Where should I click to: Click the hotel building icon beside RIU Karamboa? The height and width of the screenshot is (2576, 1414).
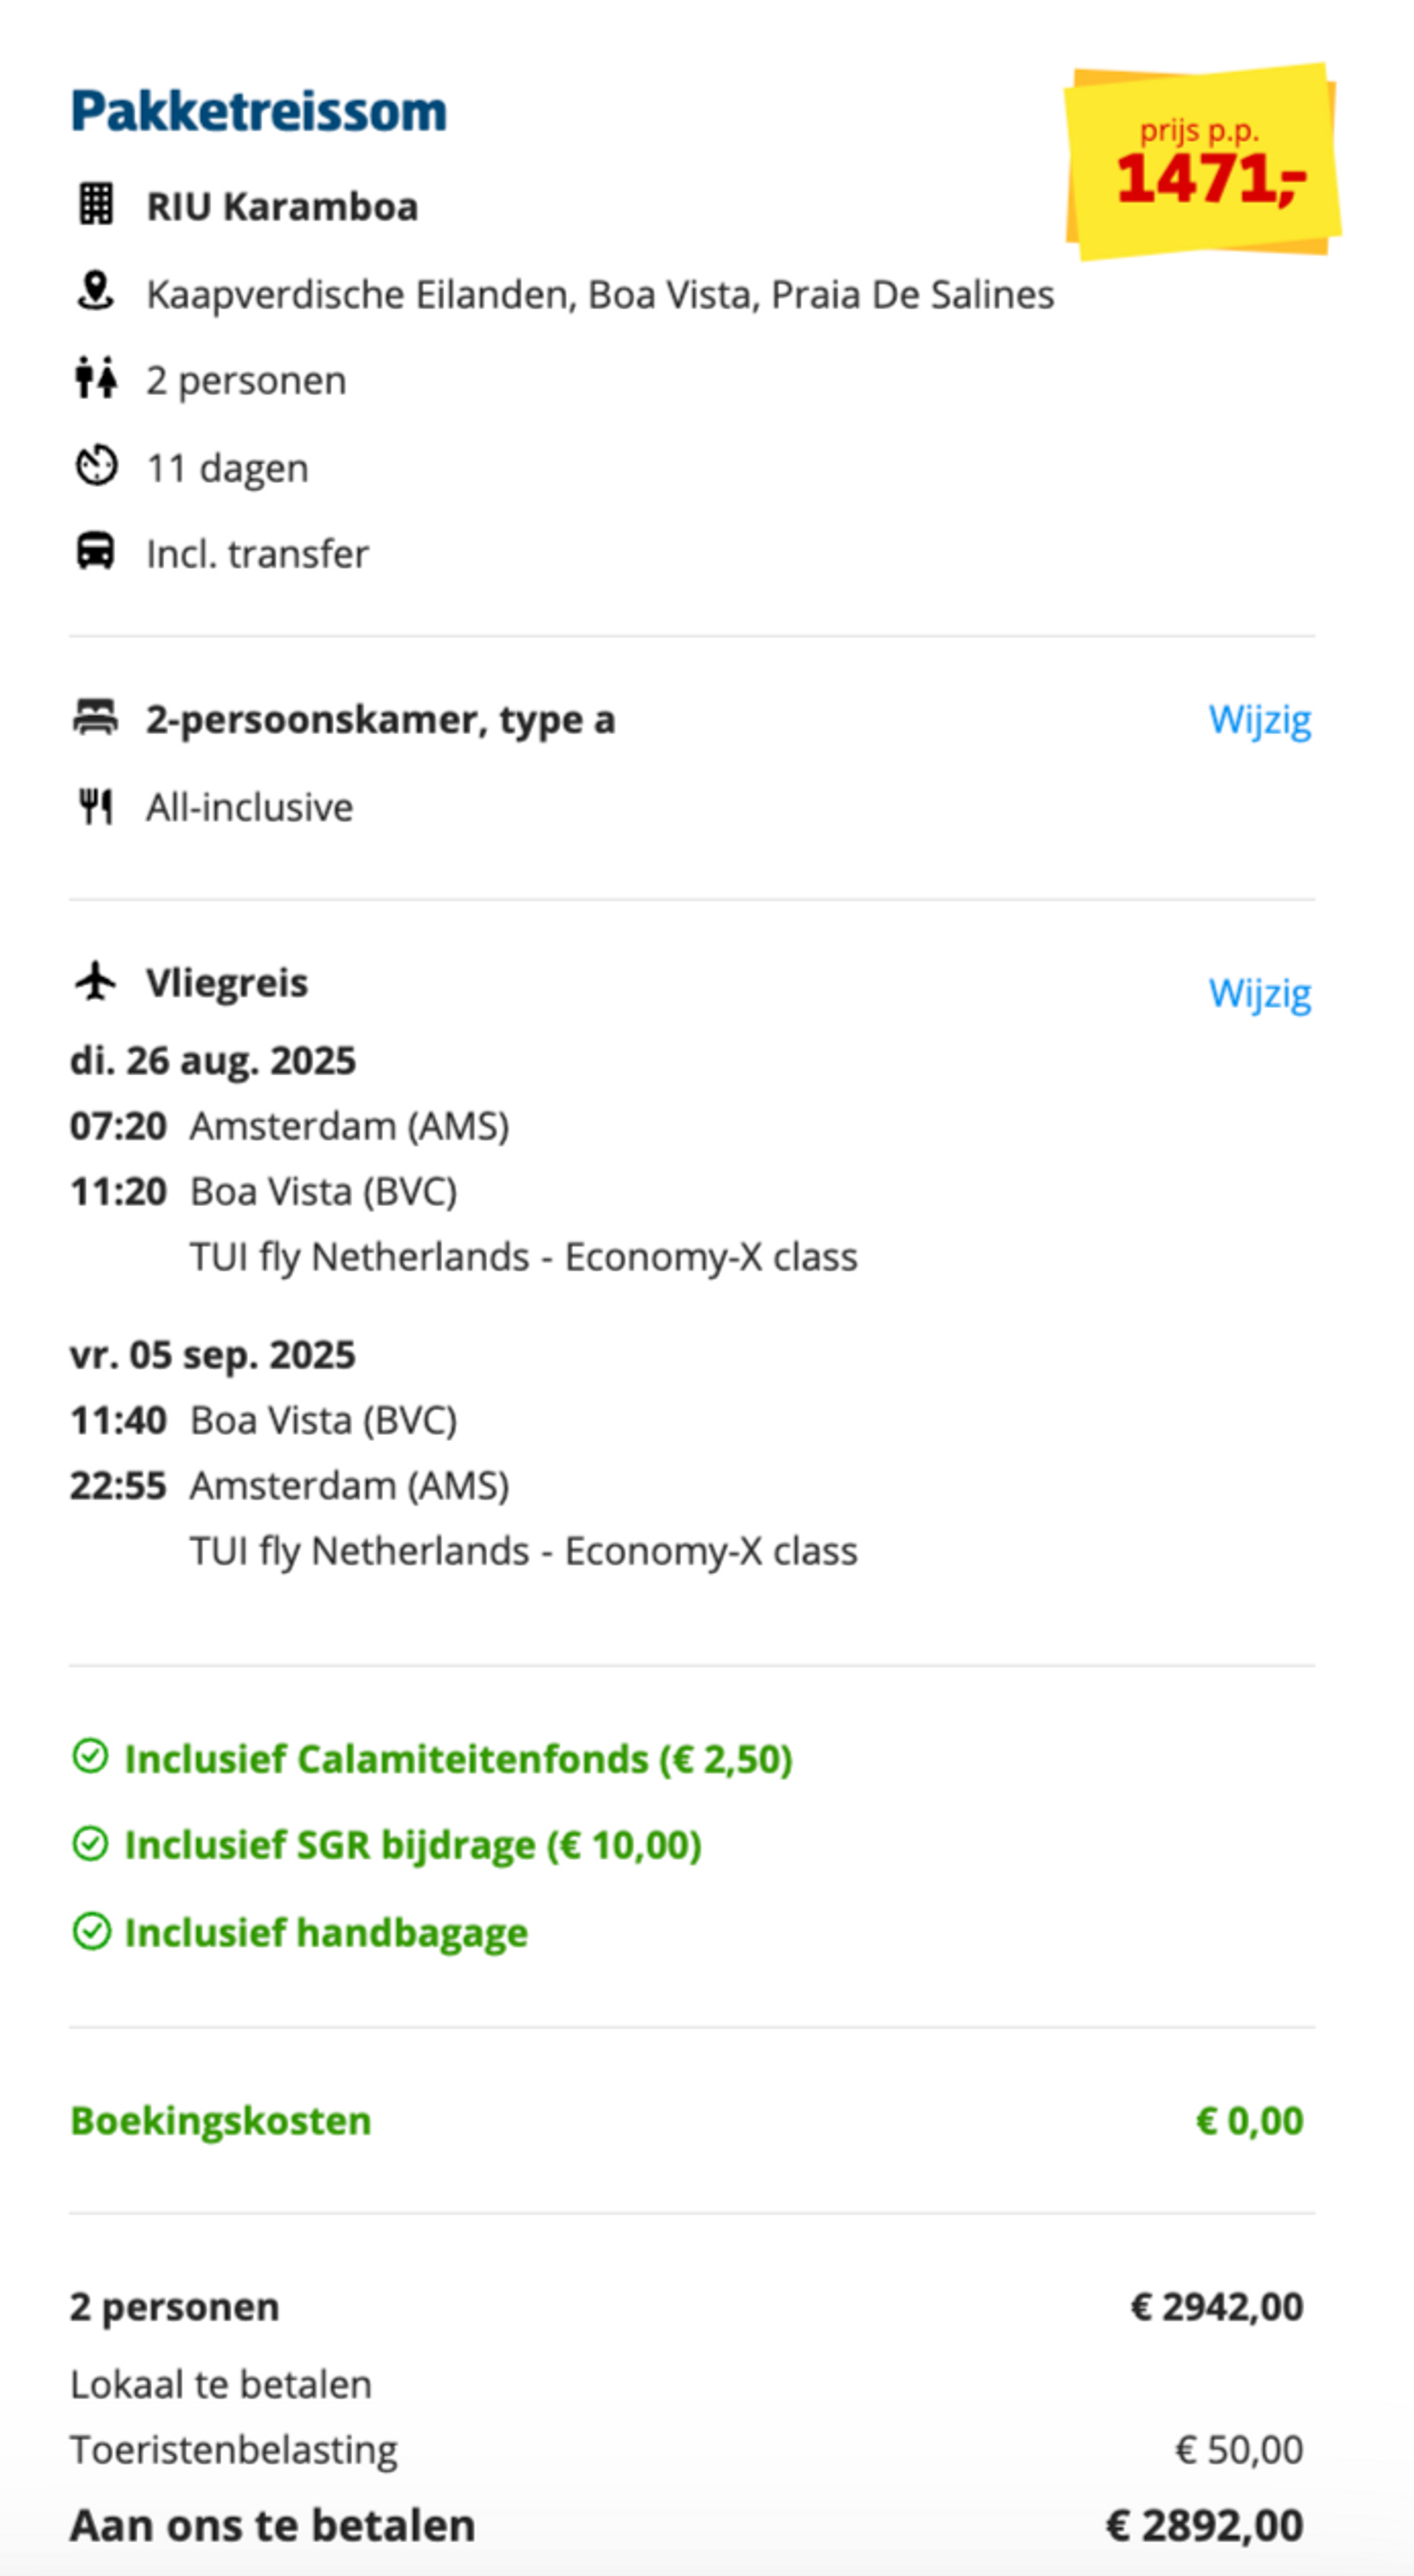pos(96,205)
